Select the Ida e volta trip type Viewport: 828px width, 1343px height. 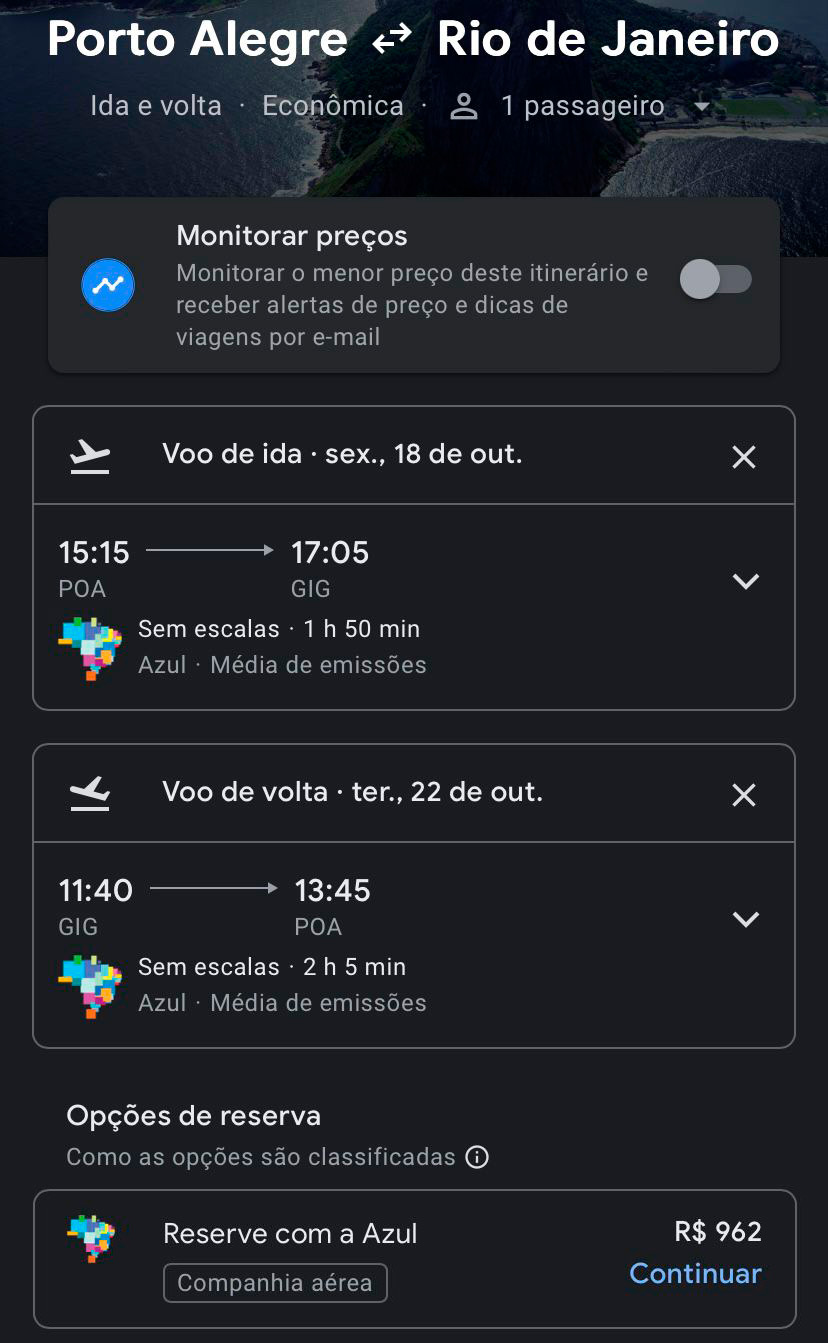coord(156,106)
